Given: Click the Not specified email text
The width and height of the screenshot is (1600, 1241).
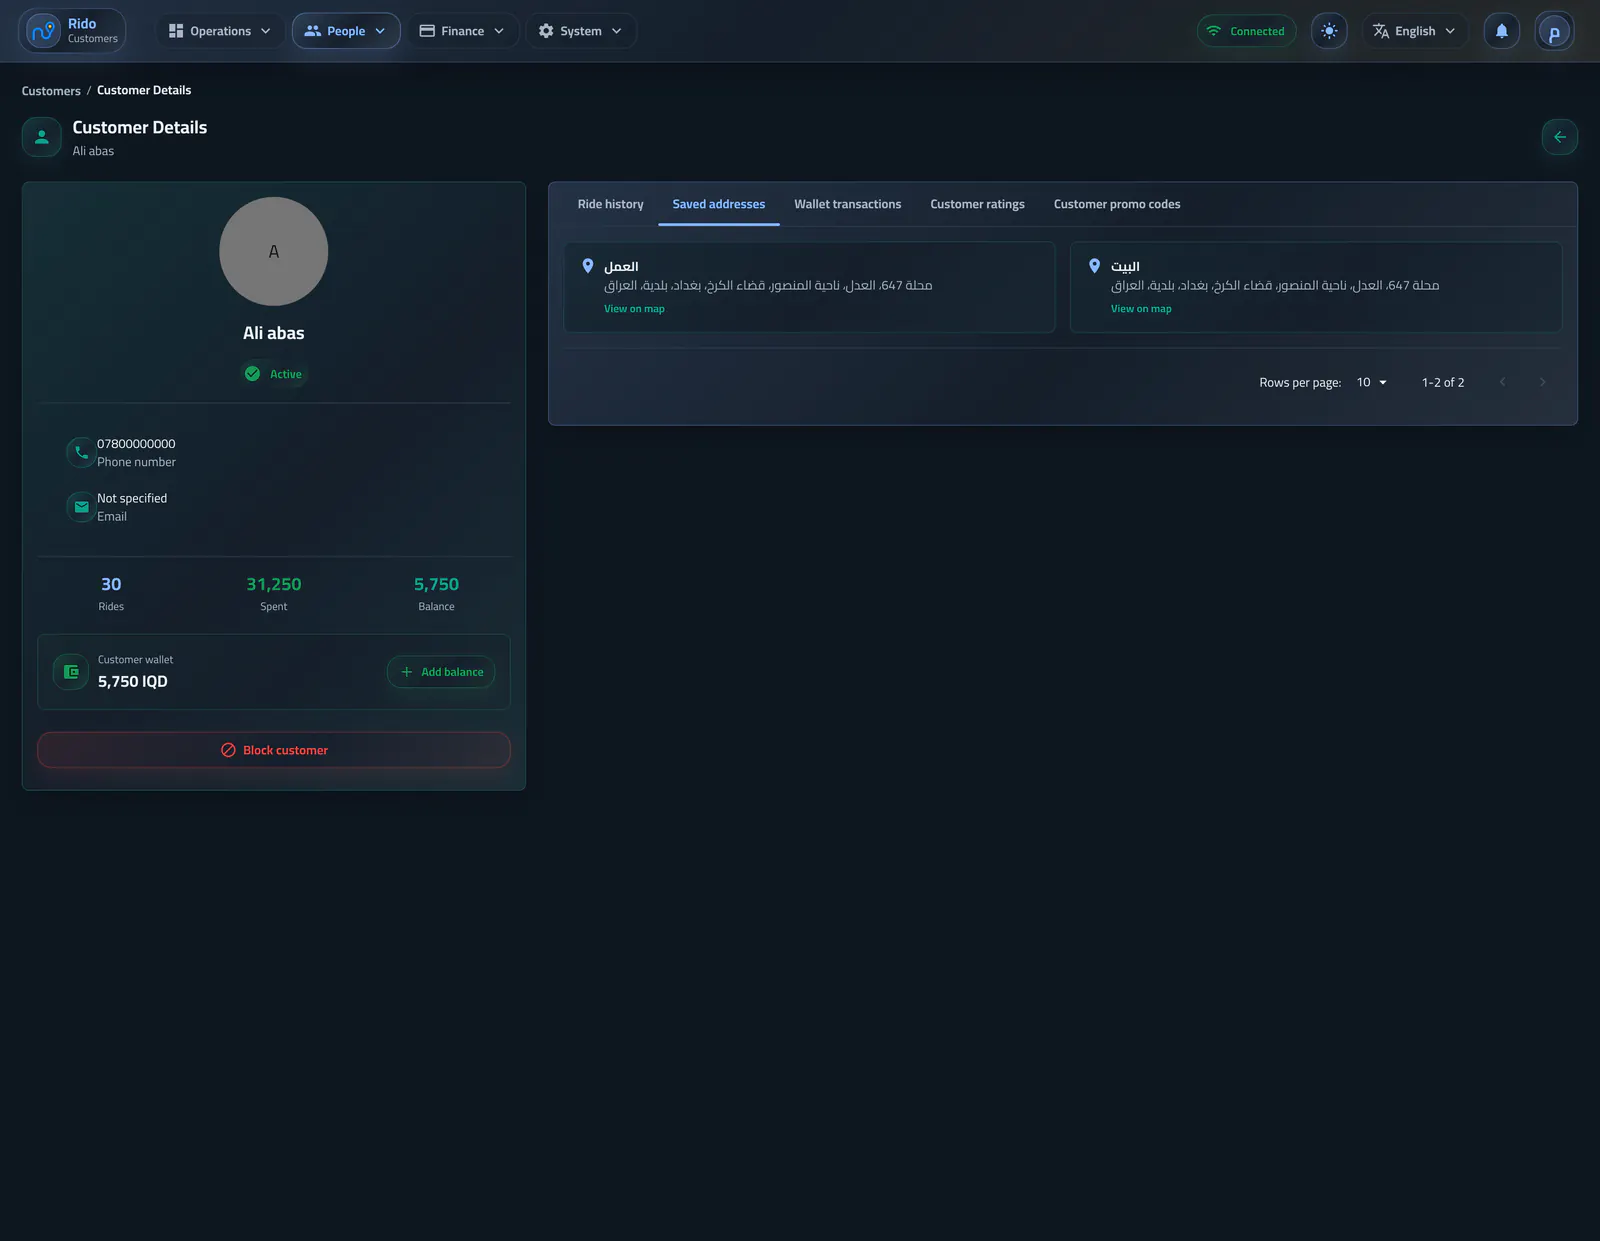Looking at the screenshot, I should [132, 498].
